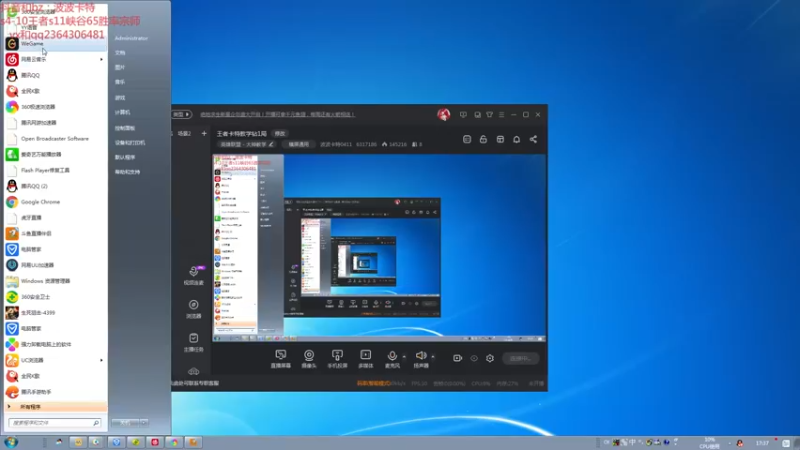Viewport: 800px width, 450px height.
Task: Open notification bell in streaming app
Action: [516, 139]
